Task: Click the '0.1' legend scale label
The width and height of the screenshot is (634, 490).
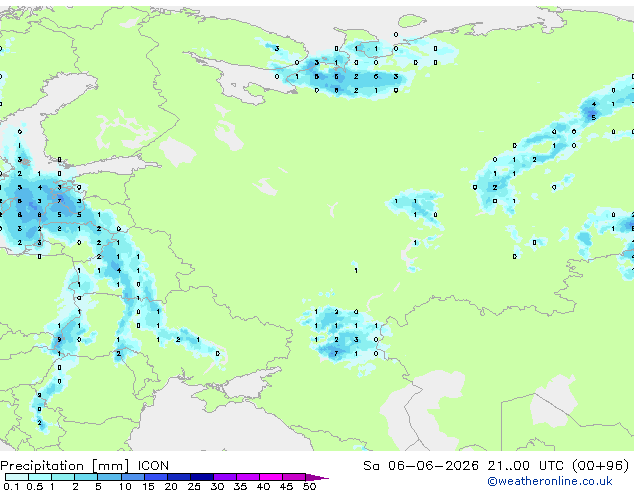Action: click(11, 486)
